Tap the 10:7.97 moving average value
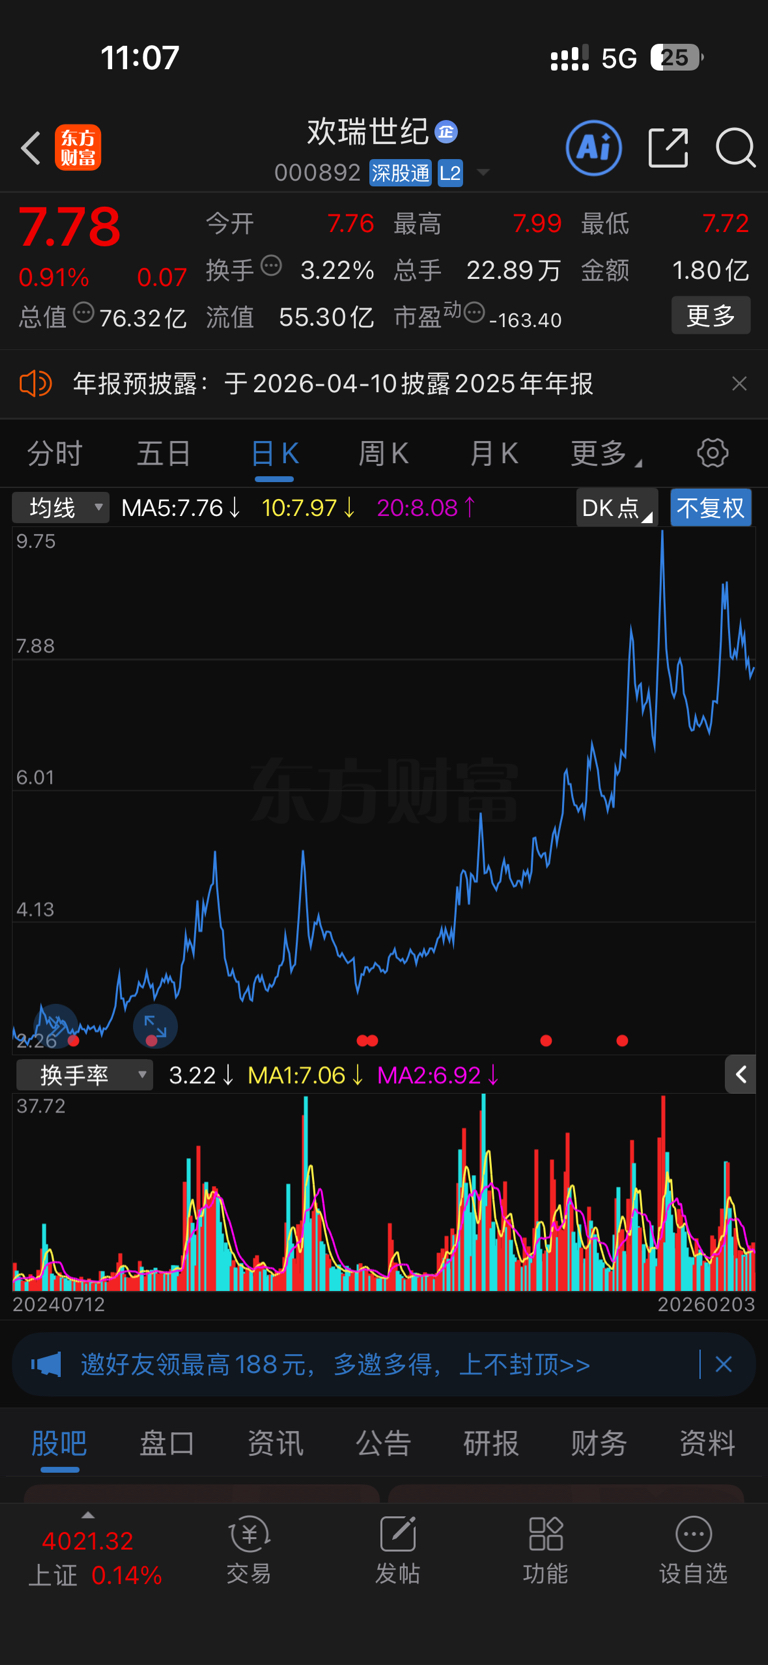Viewport: 769px width, 1665px height. click(308, 508)
